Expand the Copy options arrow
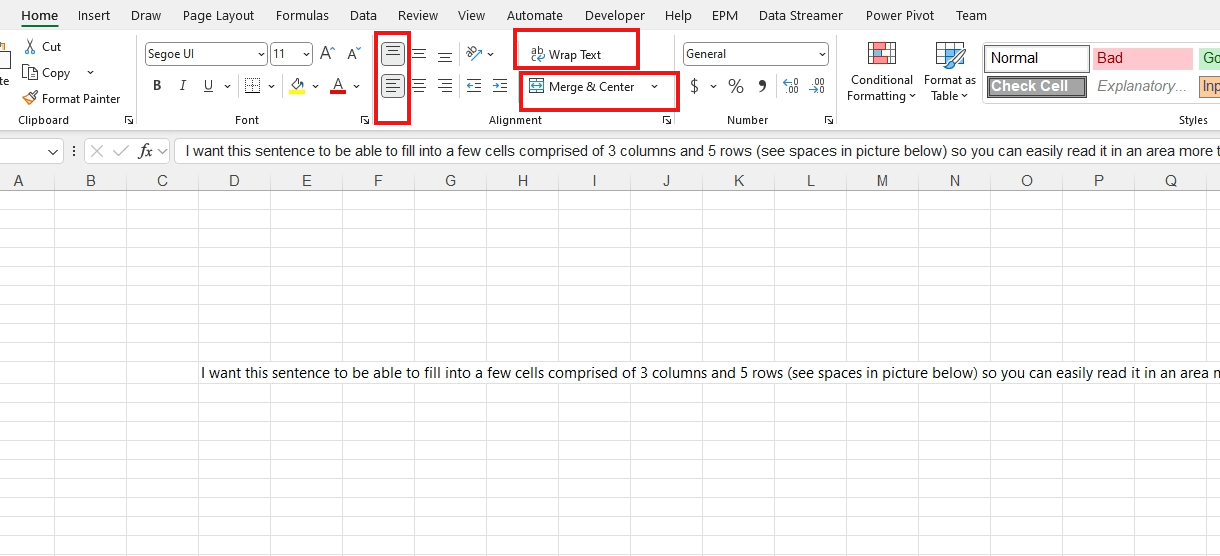The image size is (1220, 556). click(x=90, y=73)
